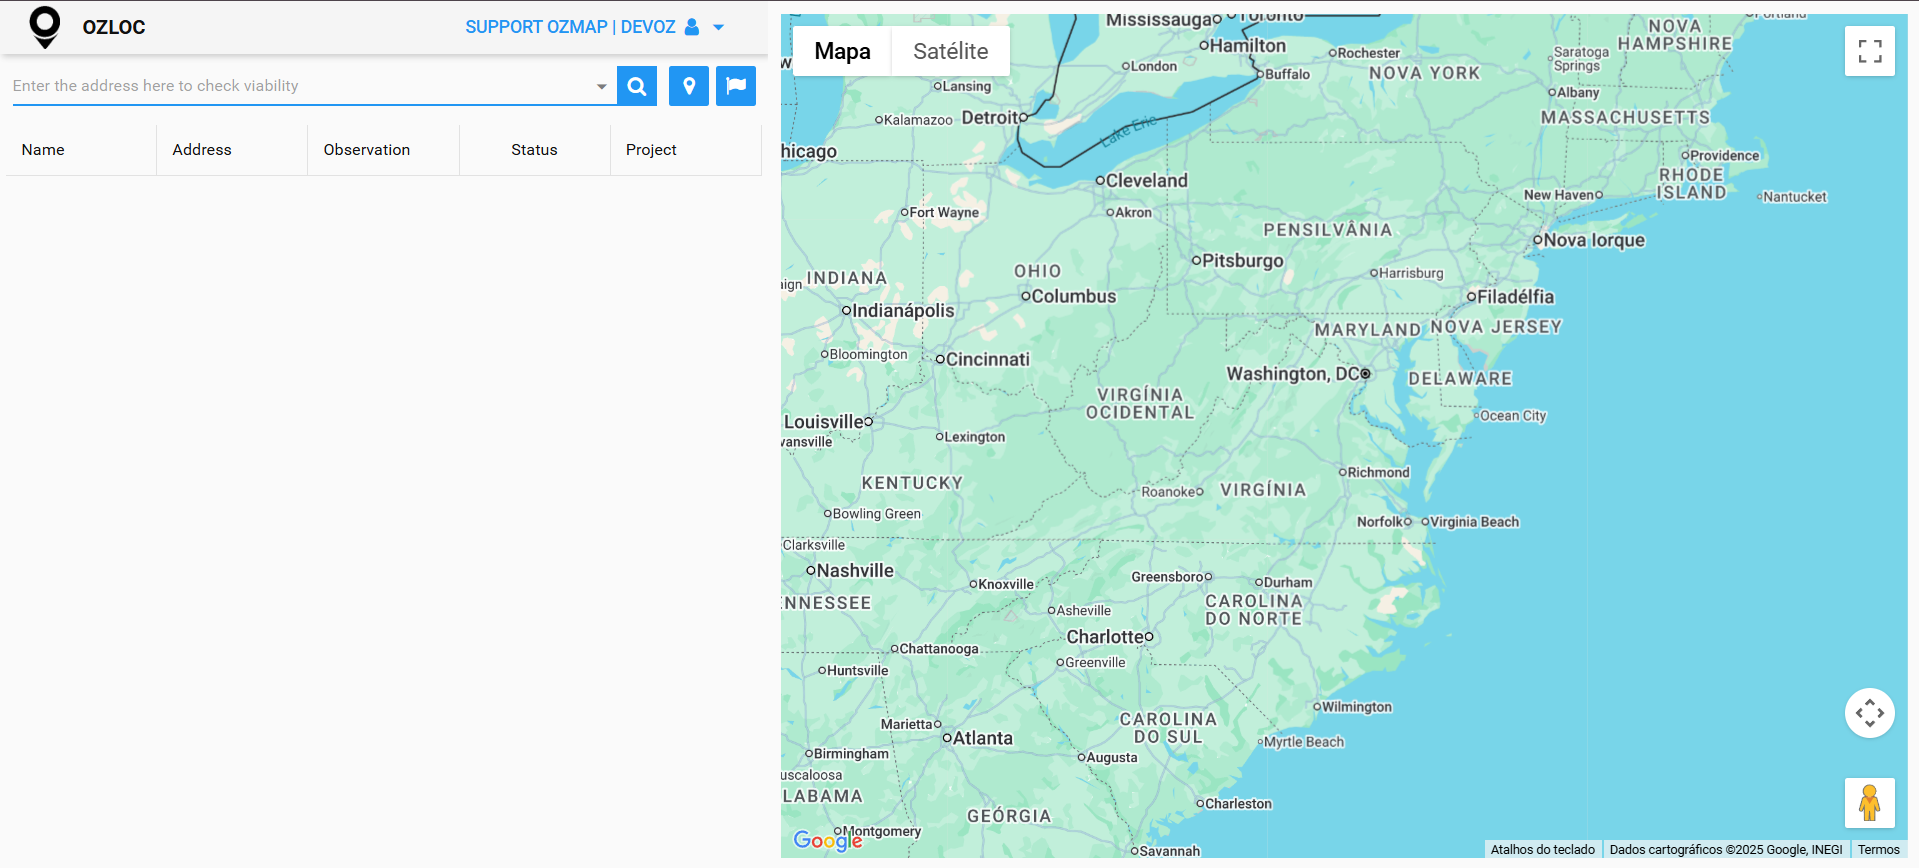Select the Street View pegman
Screen dimensions: 1919x868
[1870, 803]
